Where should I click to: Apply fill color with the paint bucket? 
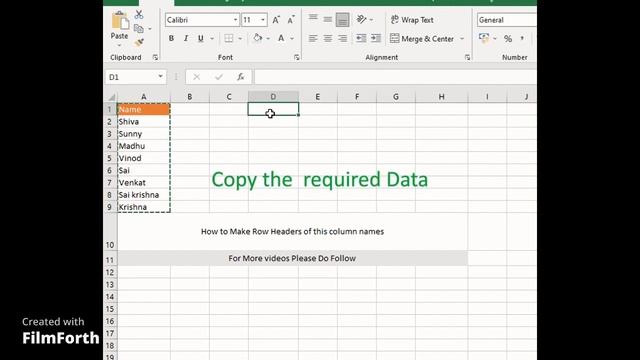click(258, 38)
